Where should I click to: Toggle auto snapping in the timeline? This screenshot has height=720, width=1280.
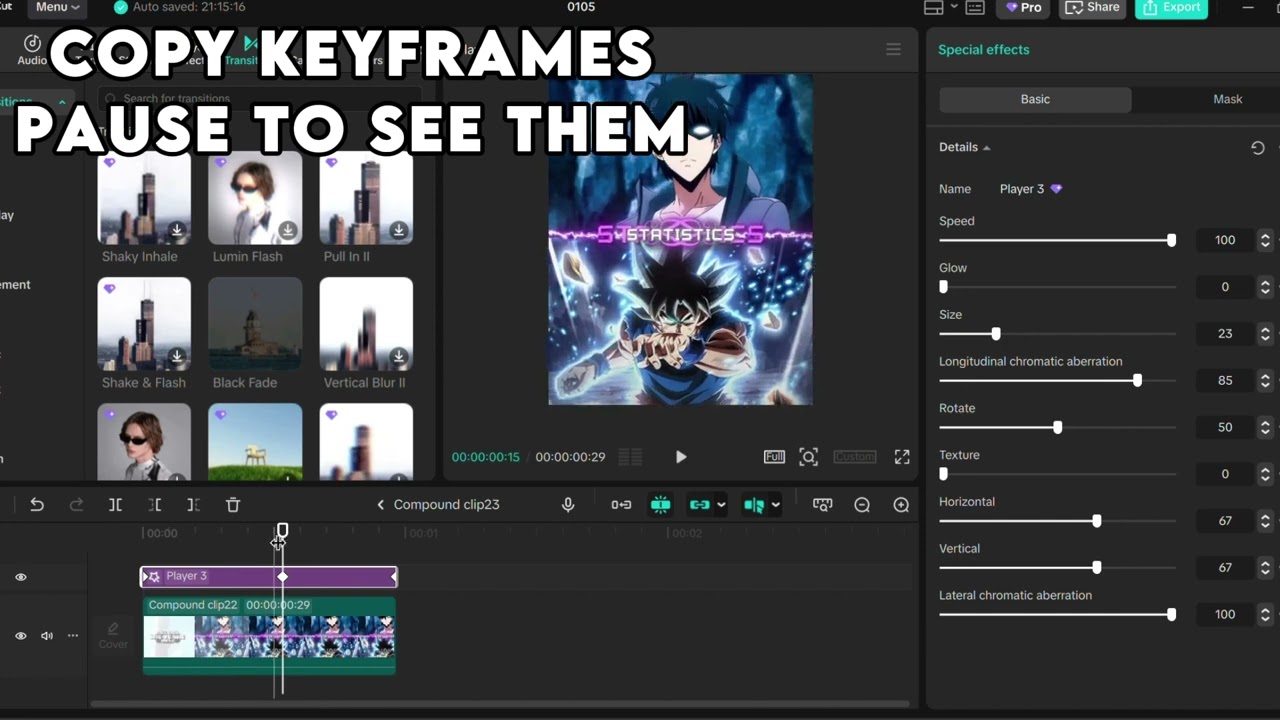[660, 505]
